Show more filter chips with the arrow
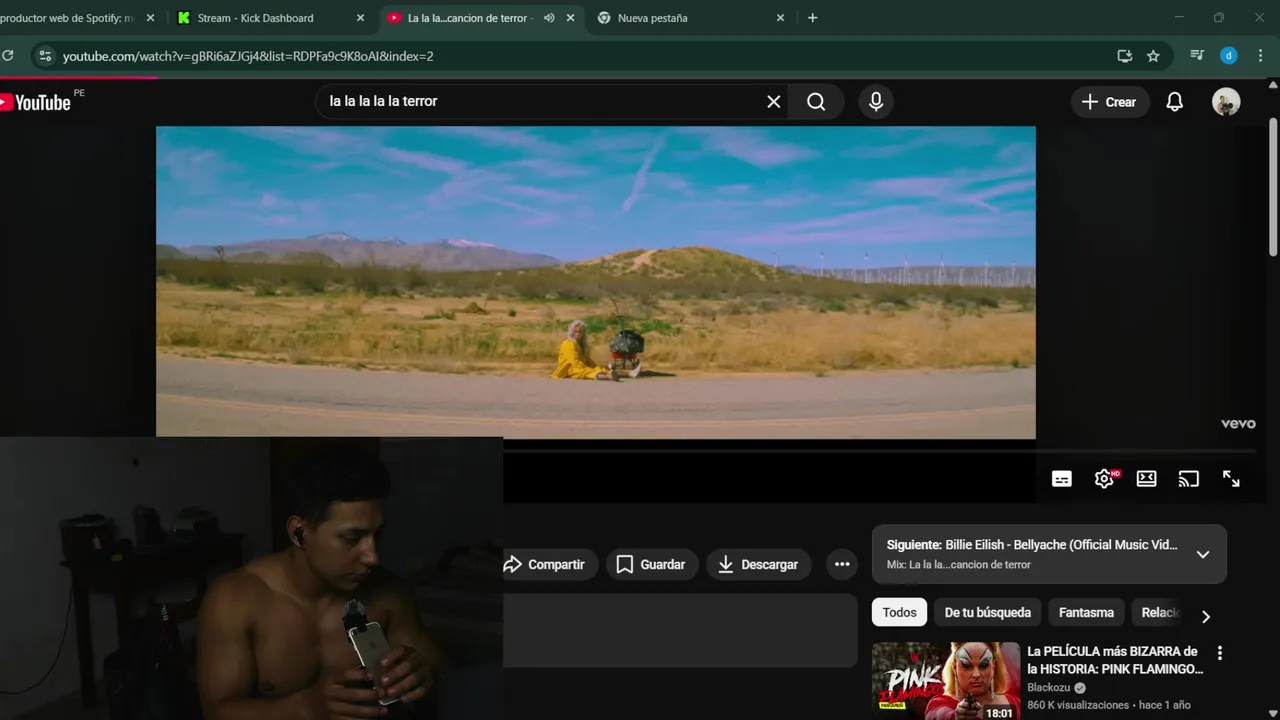 point(1205,616)
